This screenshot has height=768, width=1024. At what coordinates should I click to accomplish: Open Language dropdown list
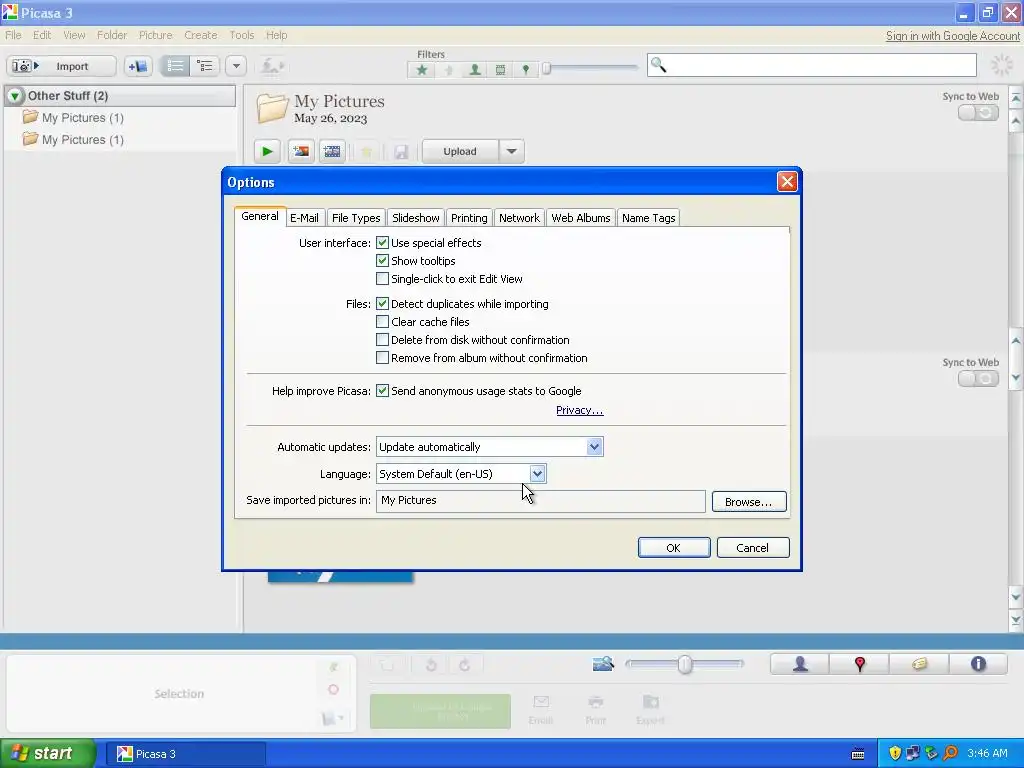coord(537,473)
